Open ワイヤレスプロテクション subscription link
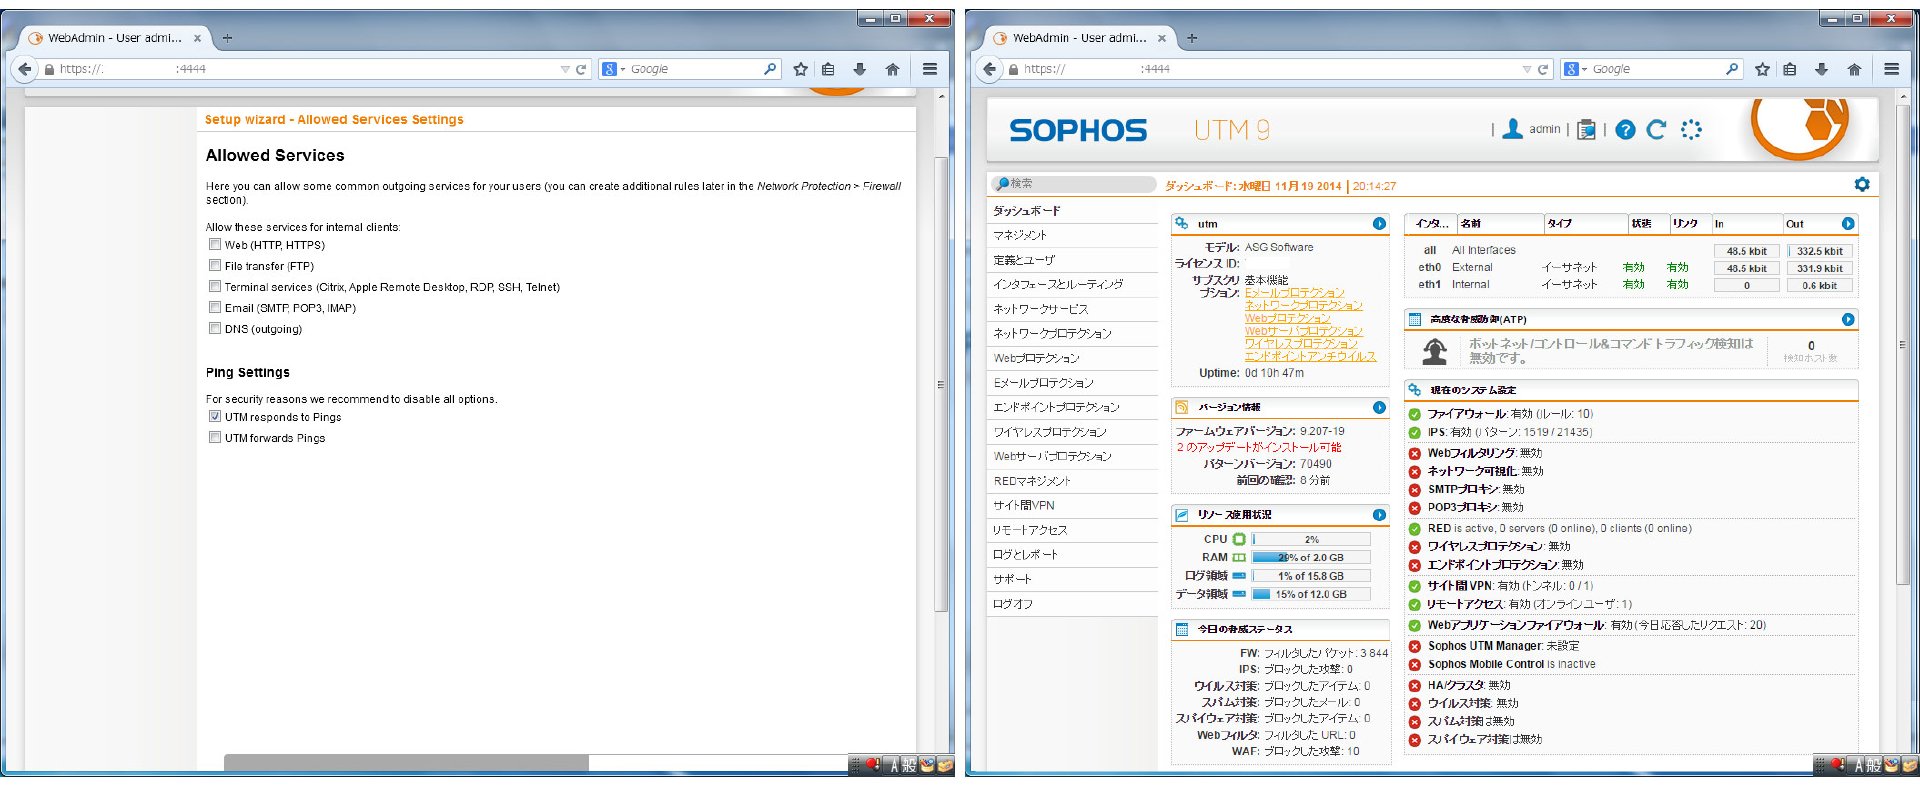This screenshot has height=787, width=1920. click(x=1300, y=344)
